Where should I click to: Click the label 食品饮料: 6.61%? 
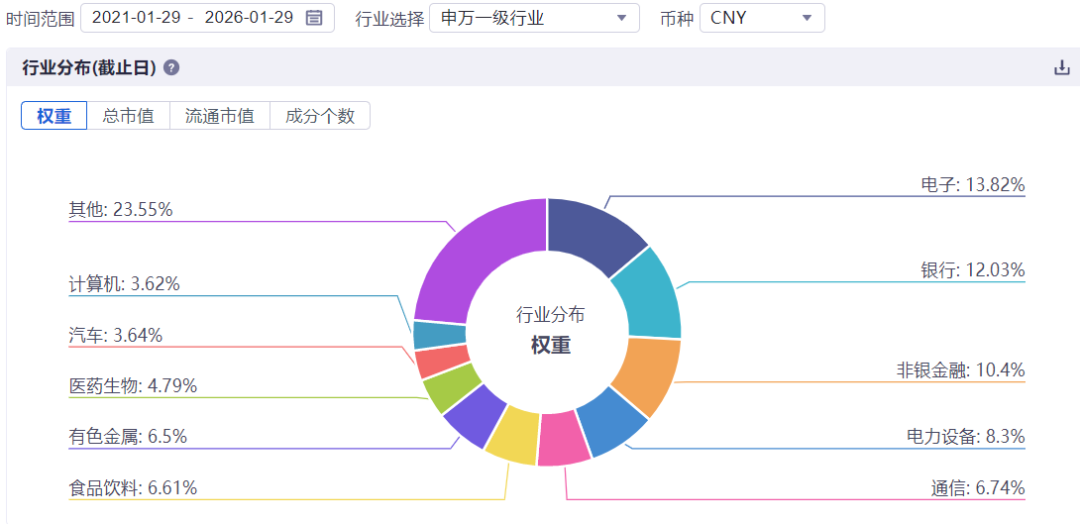tap(133, 489)
